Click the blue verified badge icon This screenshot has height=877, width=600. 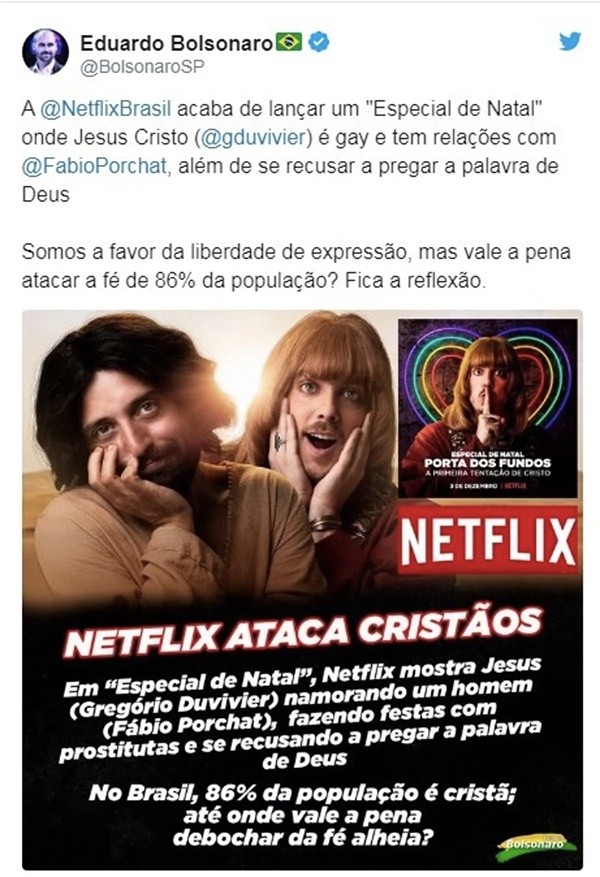pyautogui.click(x=319, y=42)
